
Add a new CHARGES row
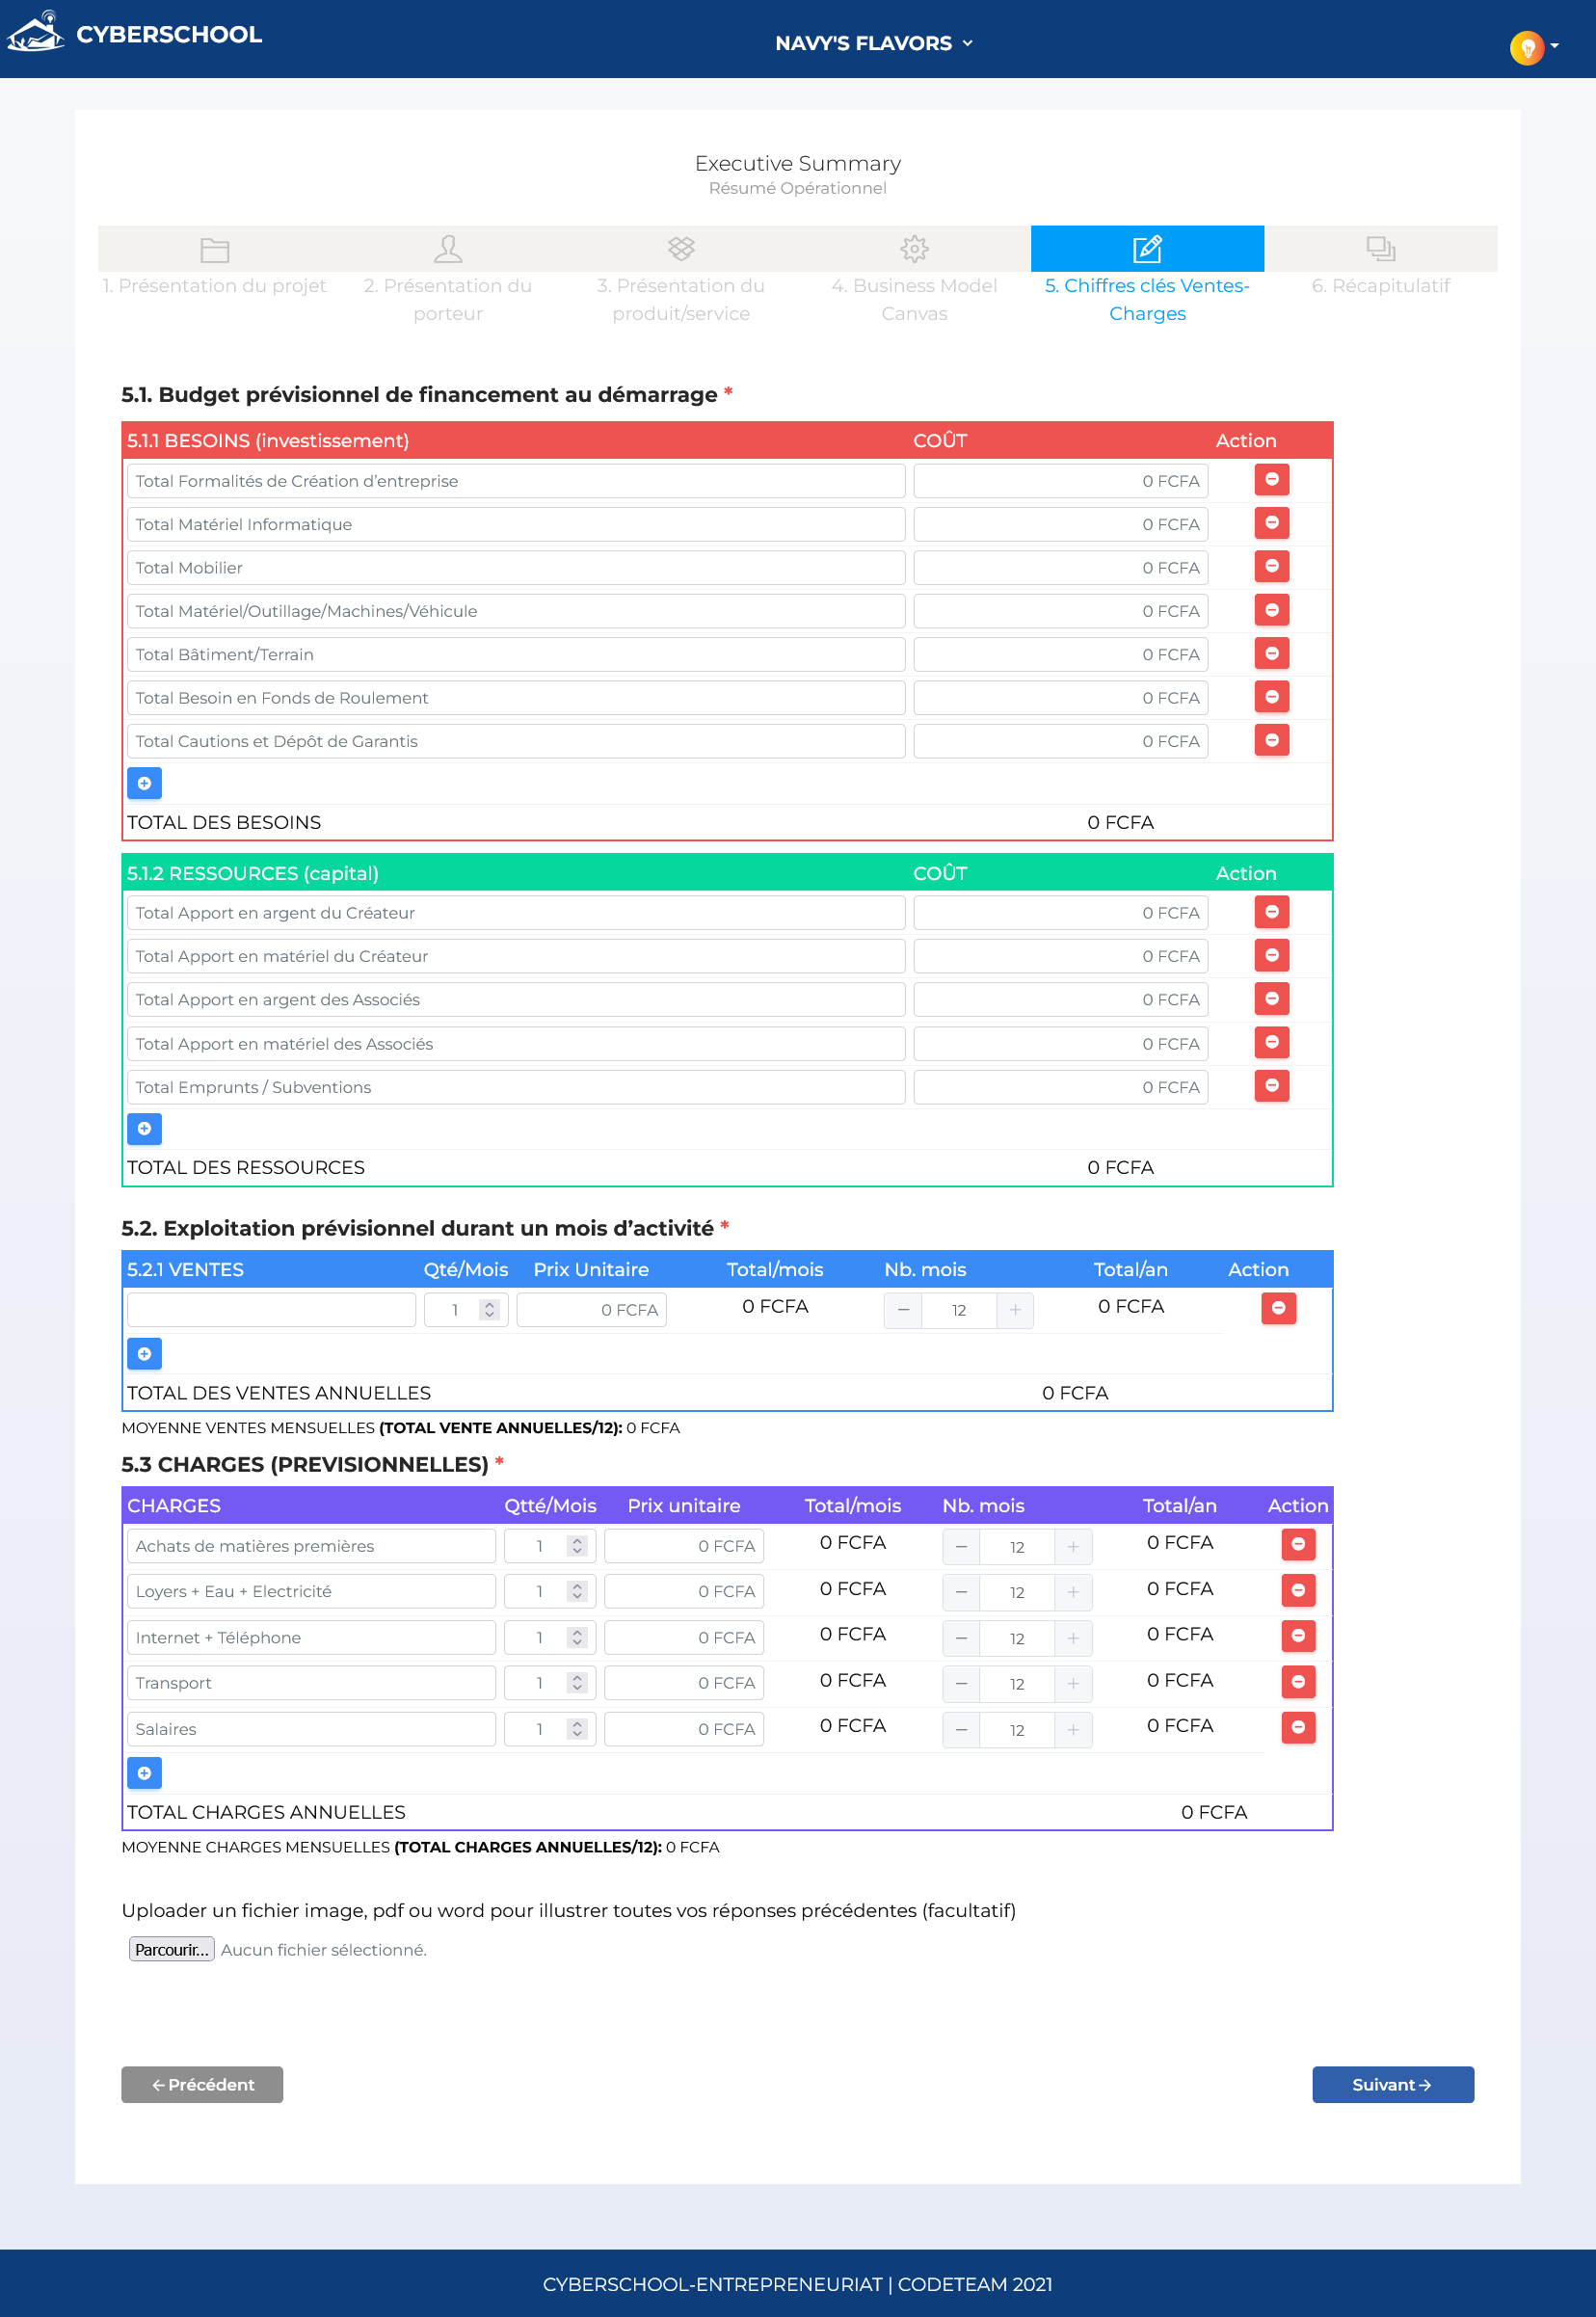[x=144, y=1772]
